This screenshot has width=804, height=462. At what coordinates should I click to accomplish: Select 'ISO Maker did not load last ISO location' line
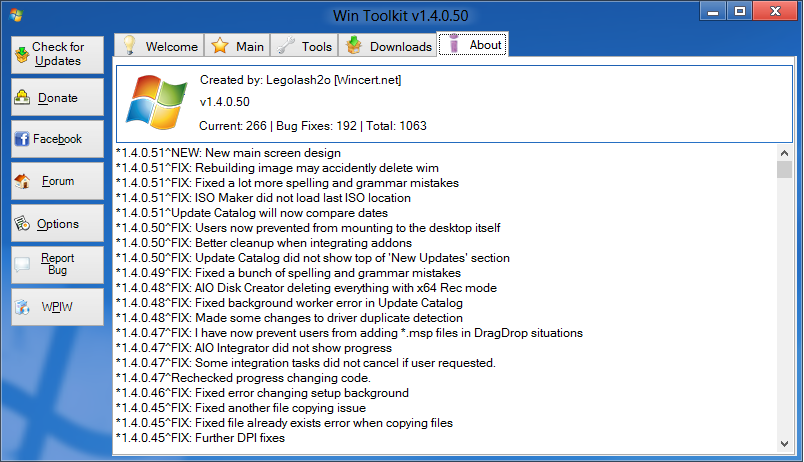pos(264,198)
